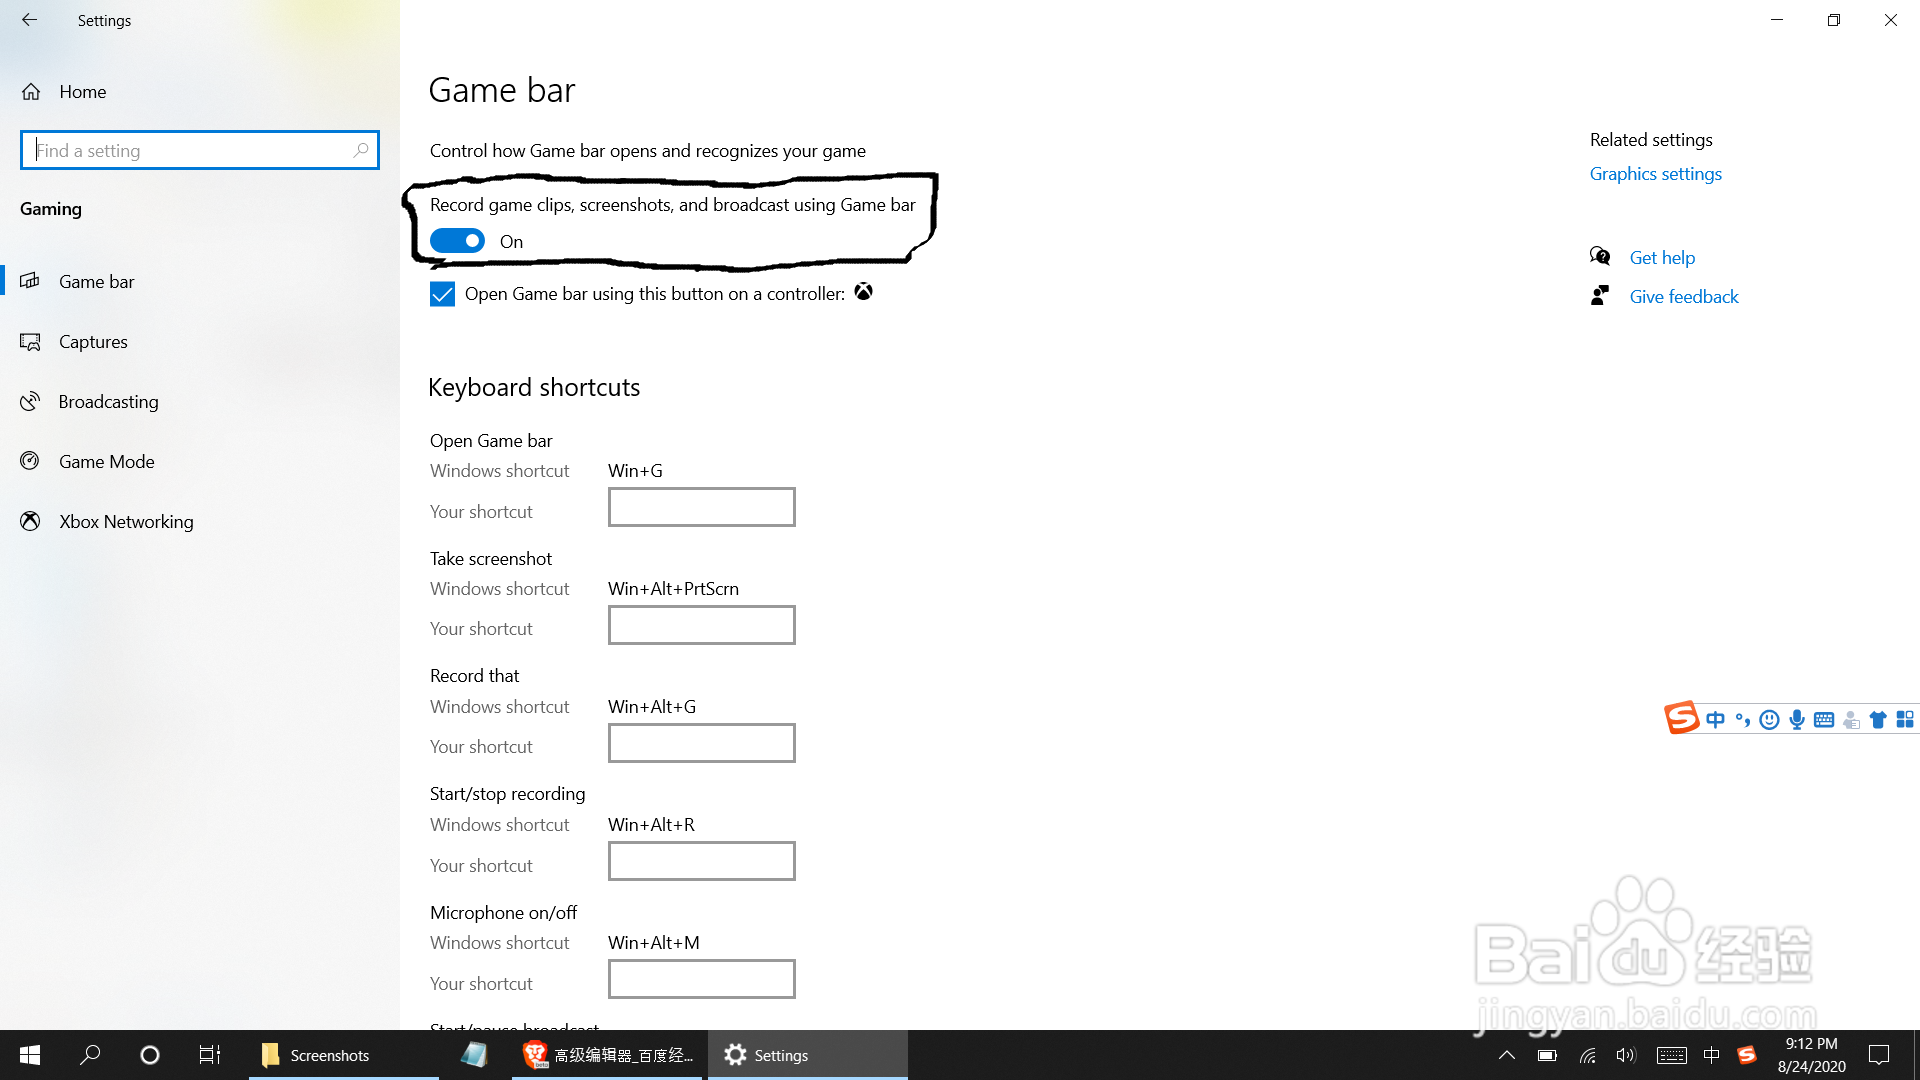This screenshot has height=1080, width=1920.
Task: Show hidden system tray icons
Action: tap(1506, 1055)
